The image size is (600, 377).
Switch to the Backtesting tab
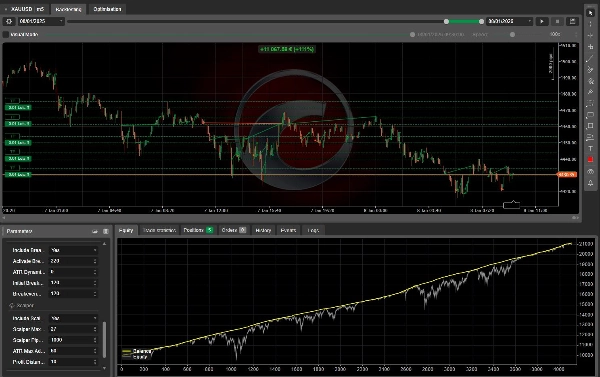coord(68,9)
